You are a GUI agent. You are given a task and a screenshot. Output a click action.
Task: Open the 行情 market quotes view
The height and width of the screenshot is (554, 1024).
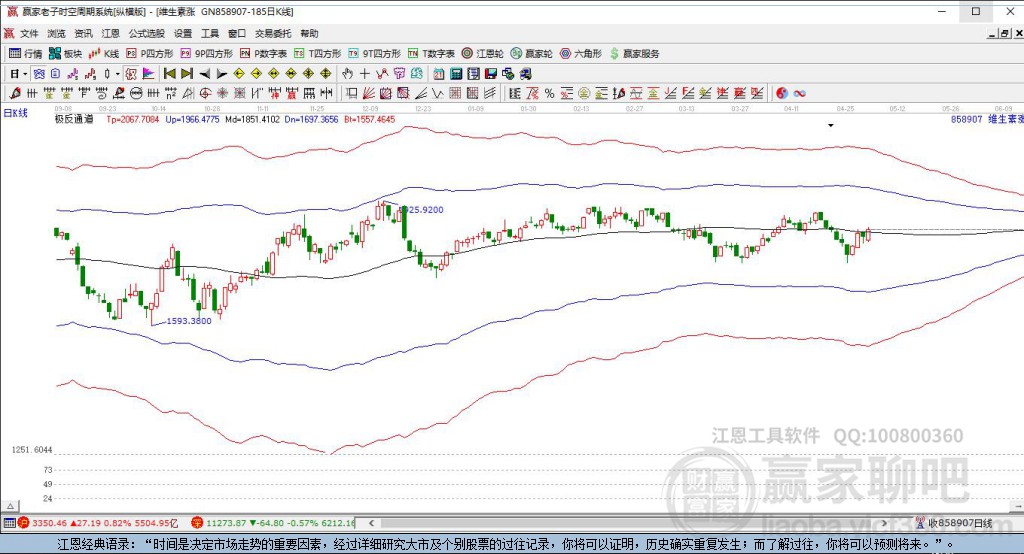pyautogui.click(x=25, y=54)
